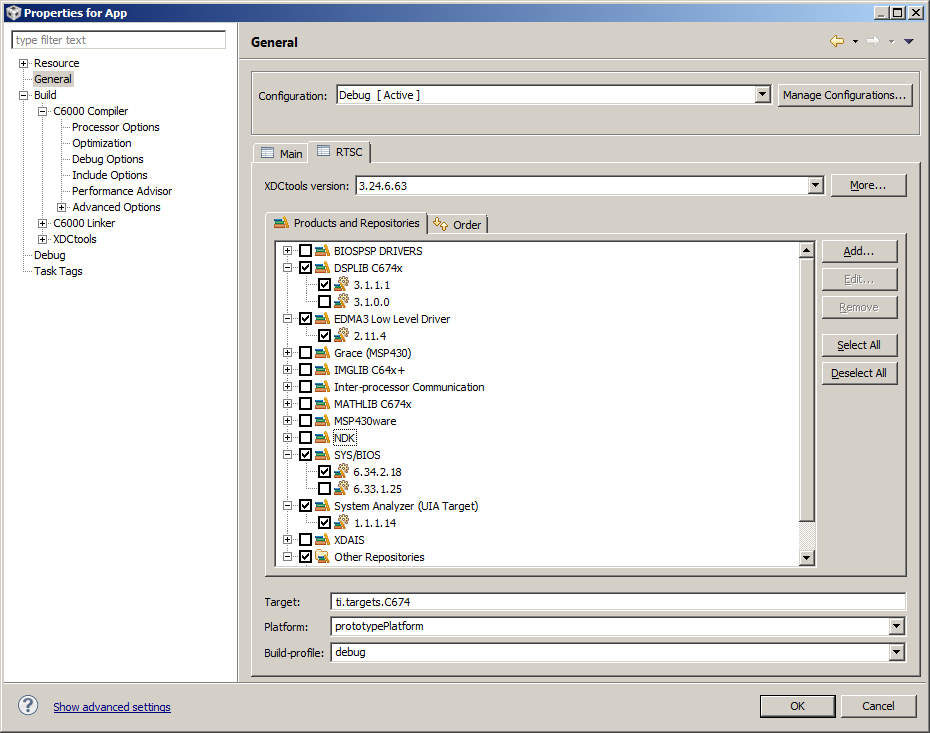Click the Properties for App title icon
The width and height of the screenshot is (930, 733).
click(13, 12)
